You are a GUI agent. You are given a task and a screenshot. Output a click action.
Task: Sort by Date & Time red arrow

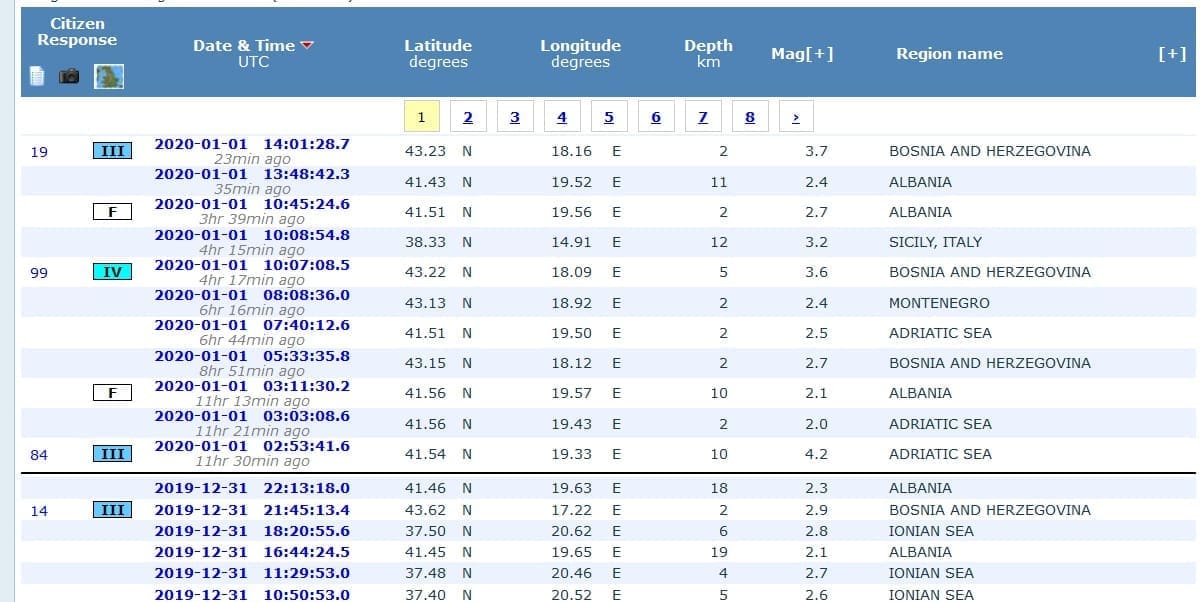[x=307, y=45]
